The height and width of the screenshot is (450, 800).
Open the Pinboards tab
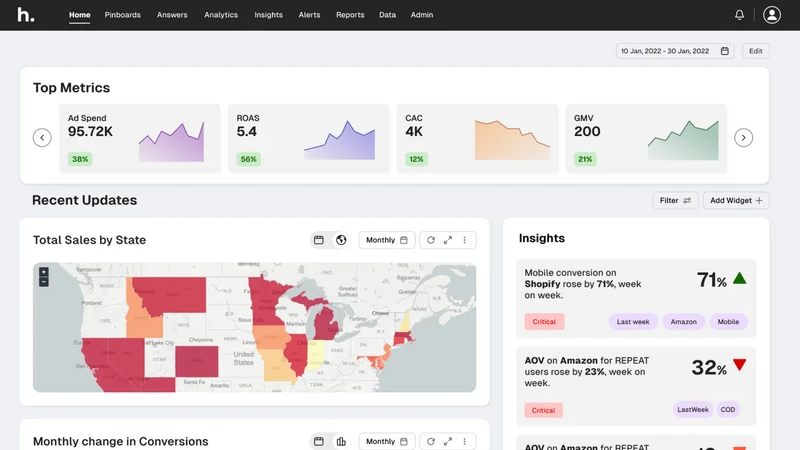click(x=122, y=15)
